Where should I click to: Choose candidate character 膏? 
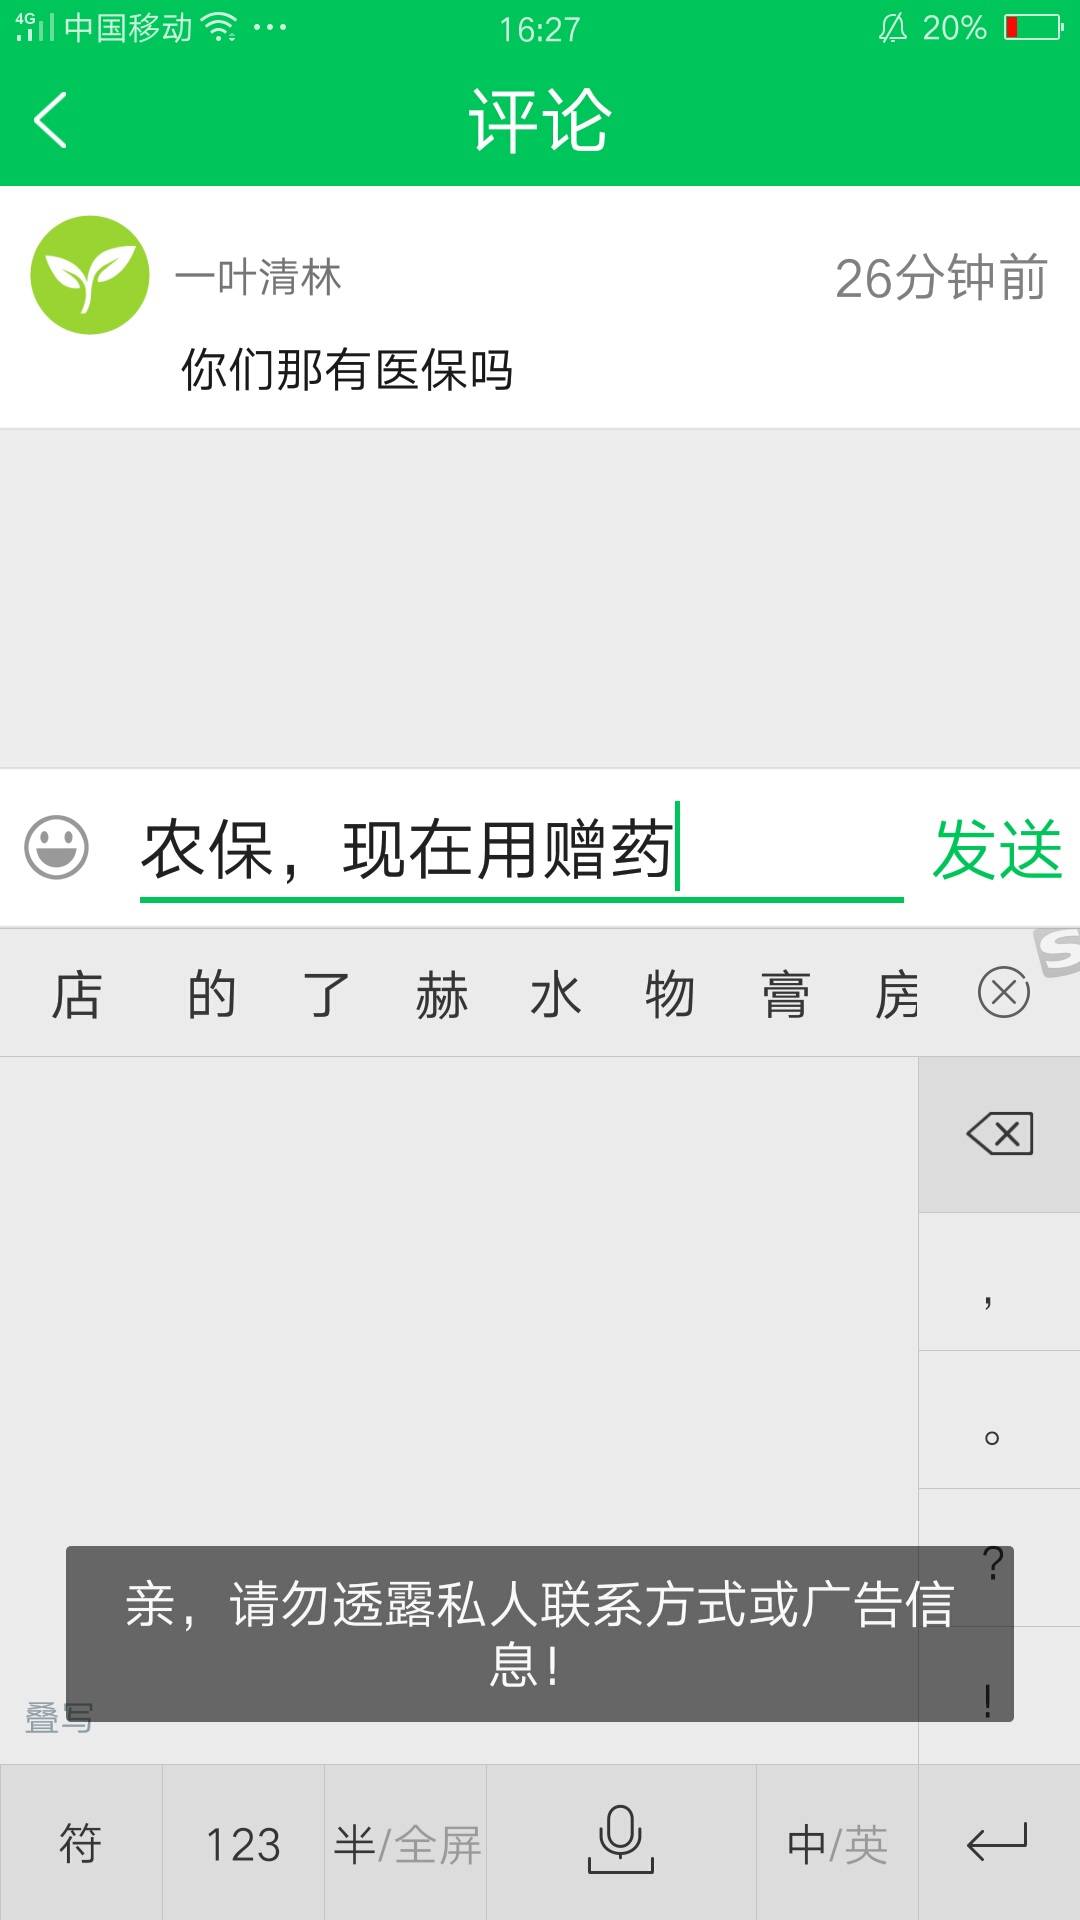coord(785,995)
